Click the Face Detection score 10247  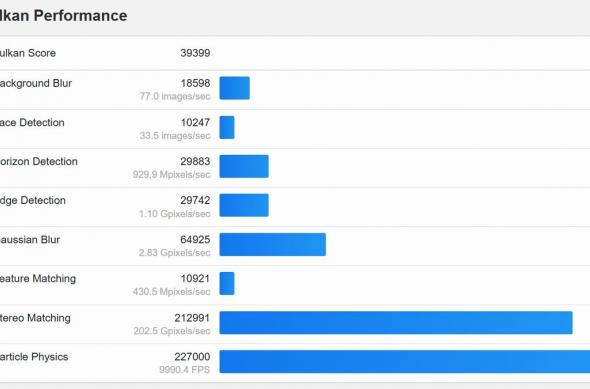coord(195,122)
